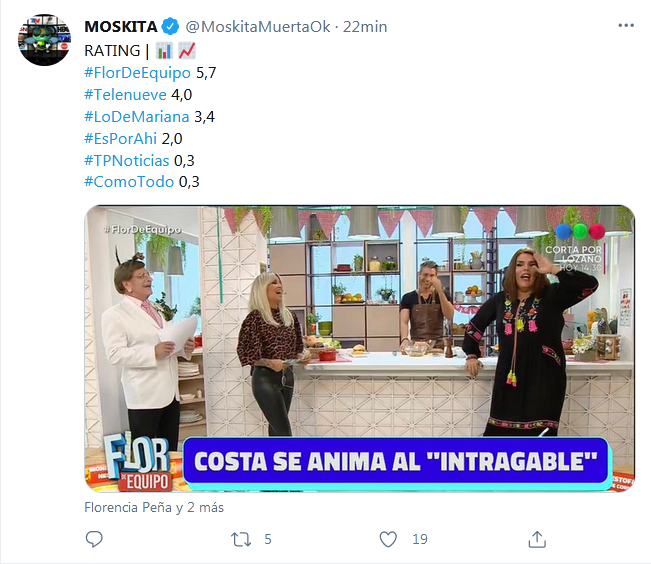Click the blue verified badge
Viewport: 651px width, 564px height.
pos(170,27)
